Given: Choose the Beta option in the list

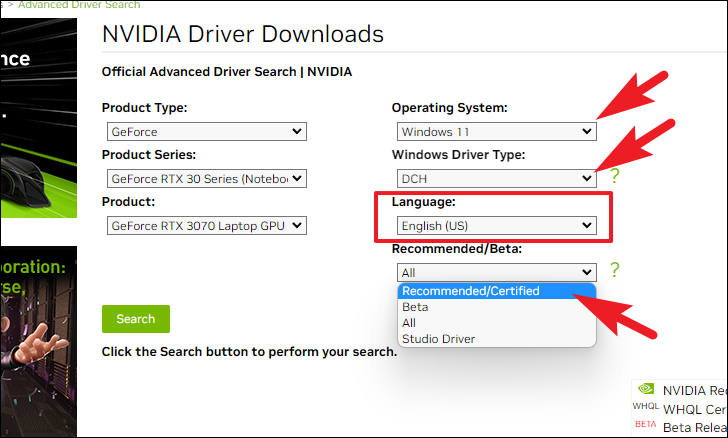Looking at the screenshot, I should coord(496,307).
